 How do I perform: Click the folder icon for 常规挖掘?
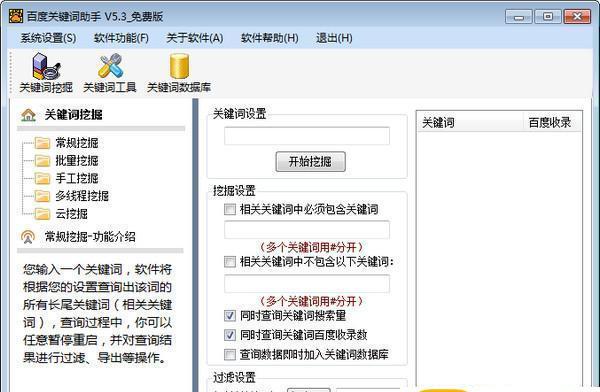tap(42, 143)
